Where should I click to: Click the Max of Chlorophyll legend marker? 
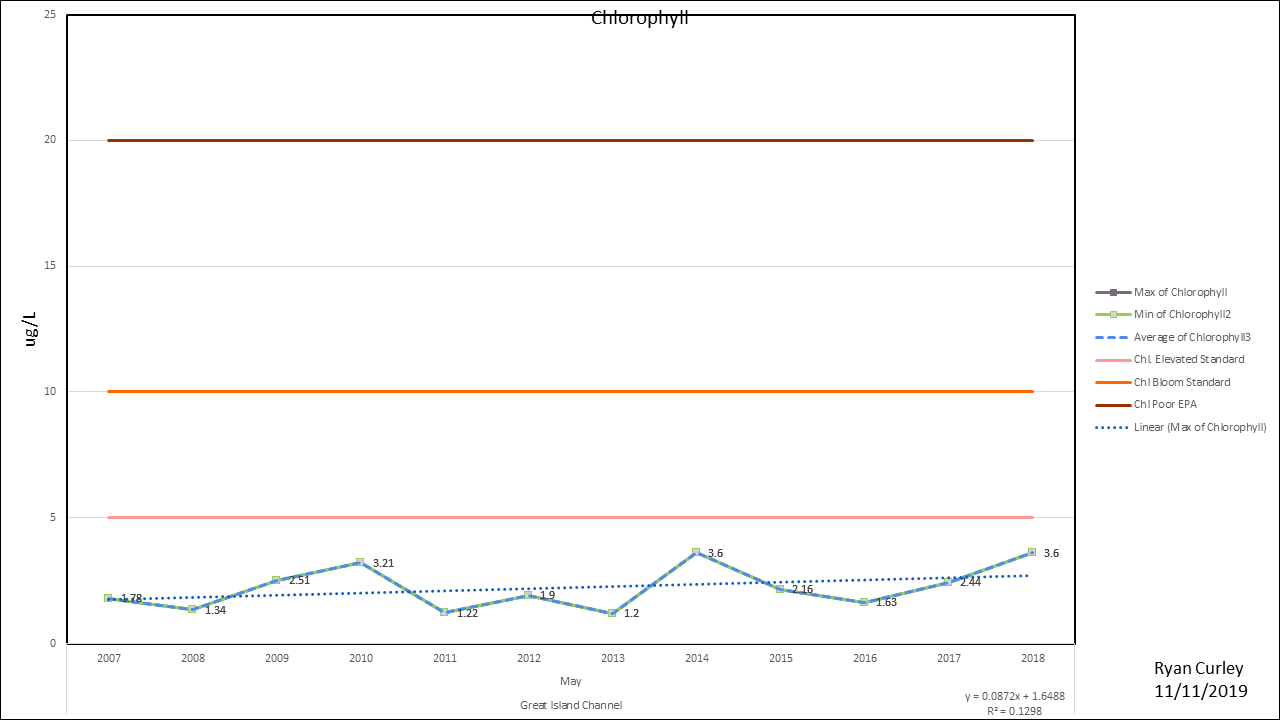tap(1112, 292)
